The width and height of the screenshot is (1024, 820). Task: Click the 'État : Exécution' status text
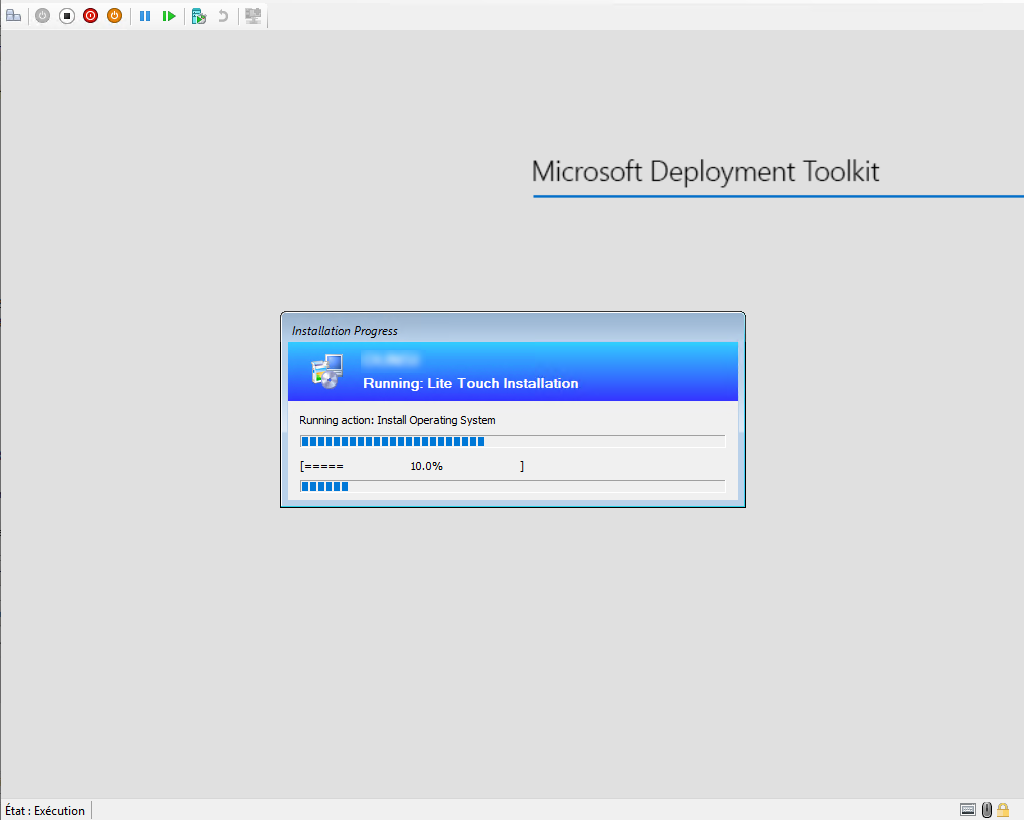click(45, 810)
